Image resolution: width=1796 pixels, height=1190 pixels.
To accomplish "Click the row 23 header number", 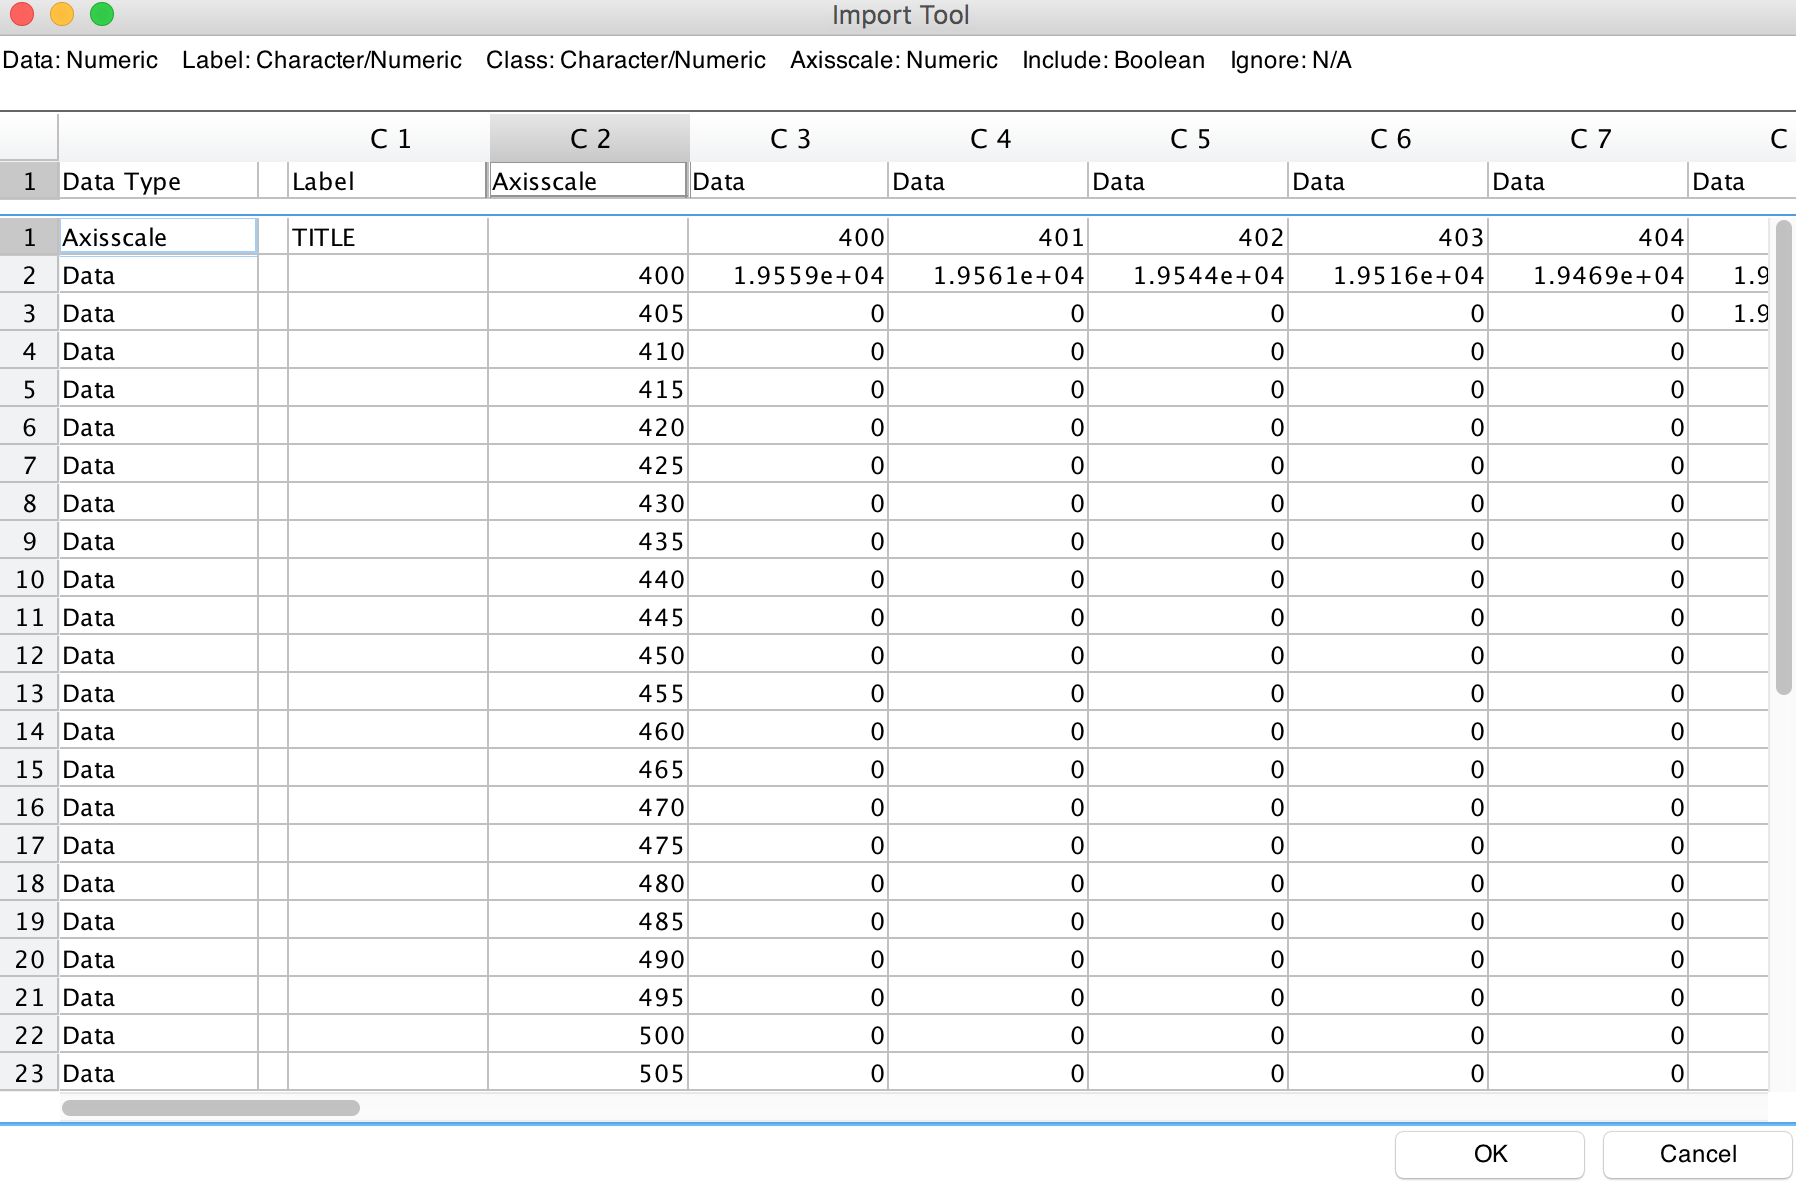I will [29, 1074].
